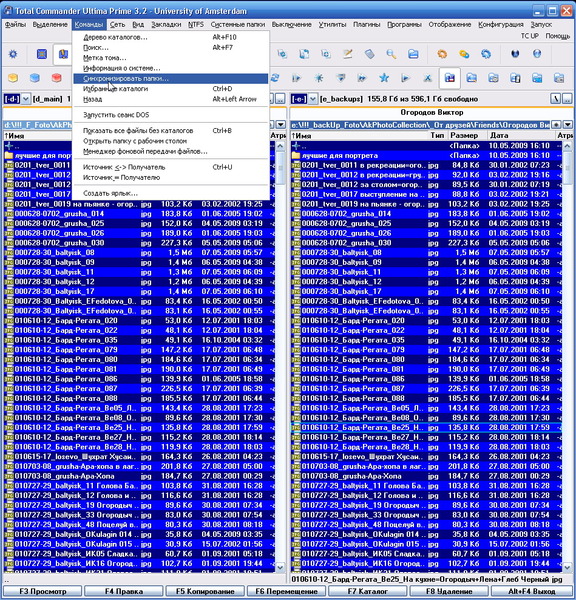Open right panel path history dropdown arrow

click(567, 125)
